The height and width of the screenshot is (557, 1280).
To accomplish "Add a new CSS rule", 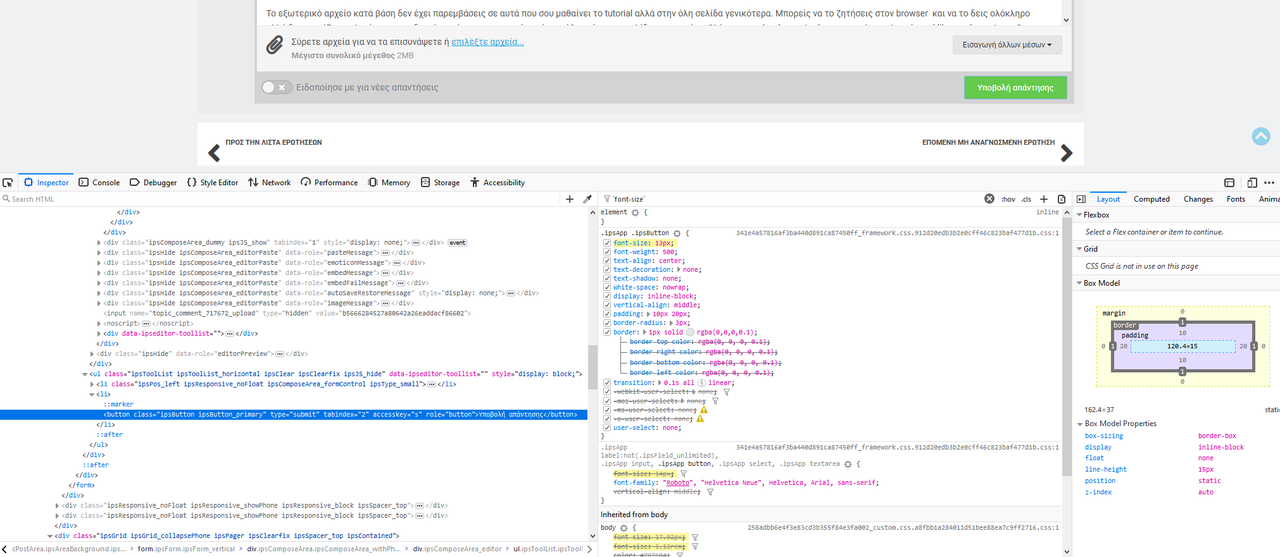I will coord(1044,199).
